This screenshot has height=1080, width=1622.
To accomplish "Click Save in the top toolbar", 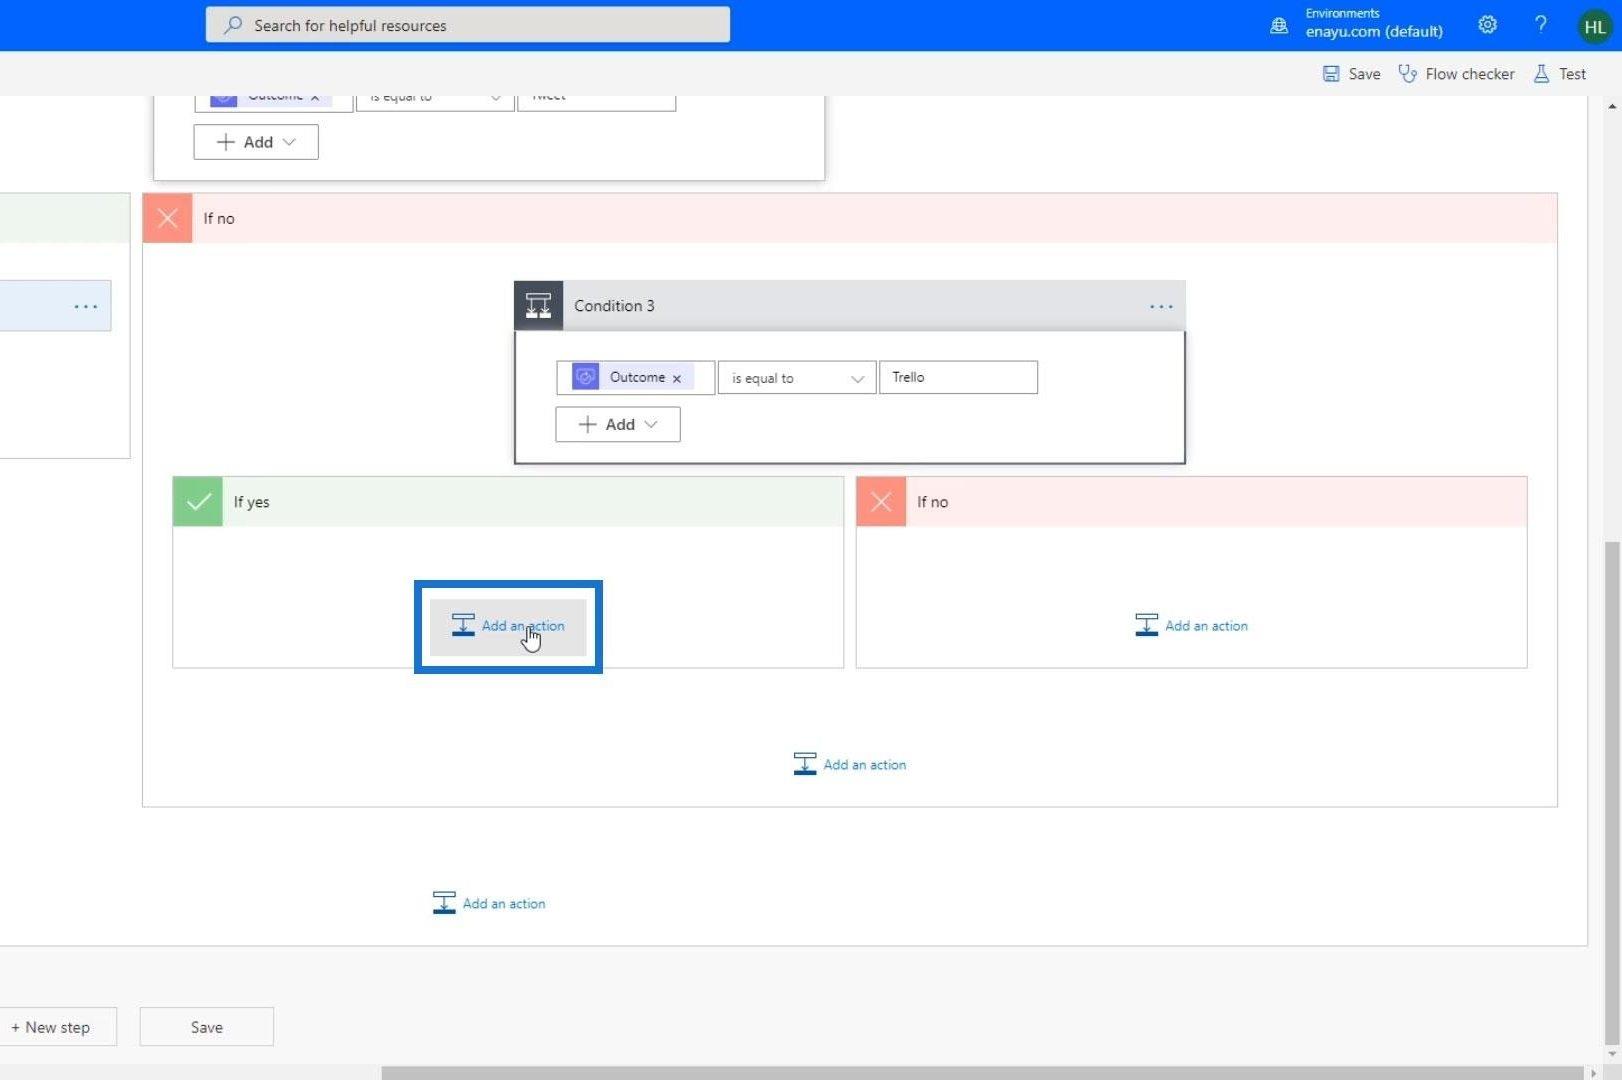I will [x=1352, y=74].
